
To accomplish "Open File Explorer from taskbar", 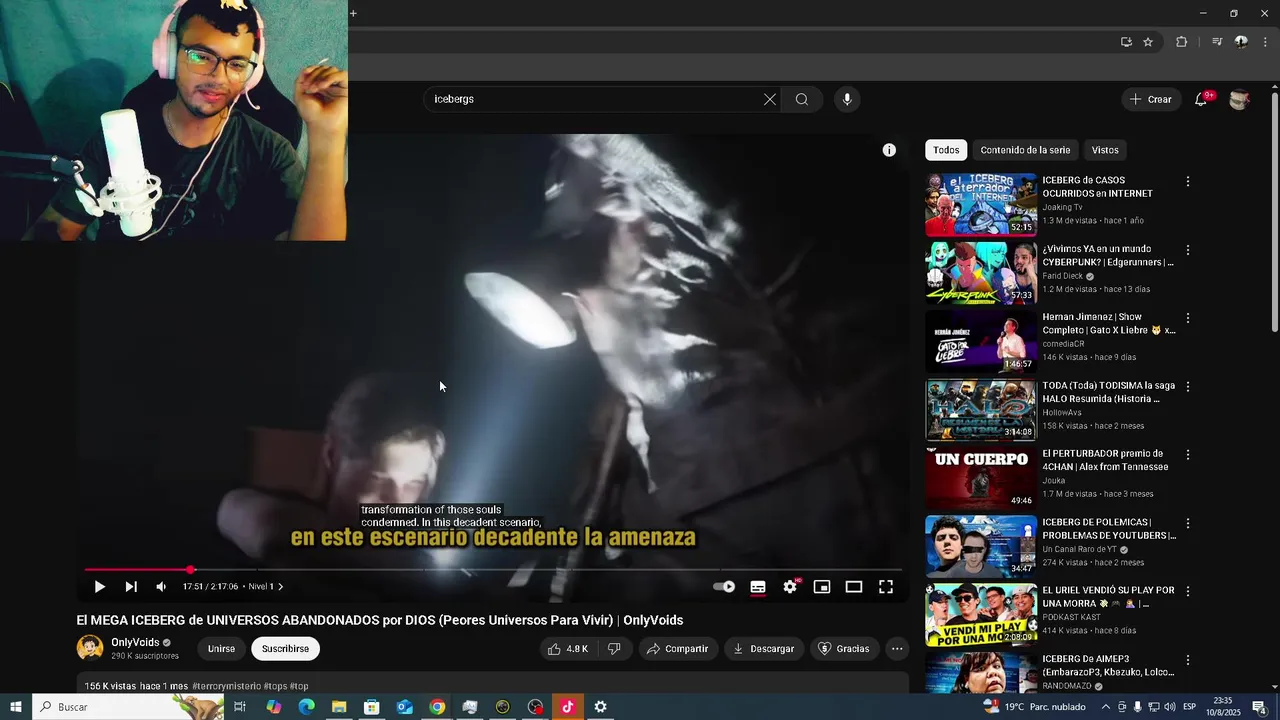I will 339,707.
